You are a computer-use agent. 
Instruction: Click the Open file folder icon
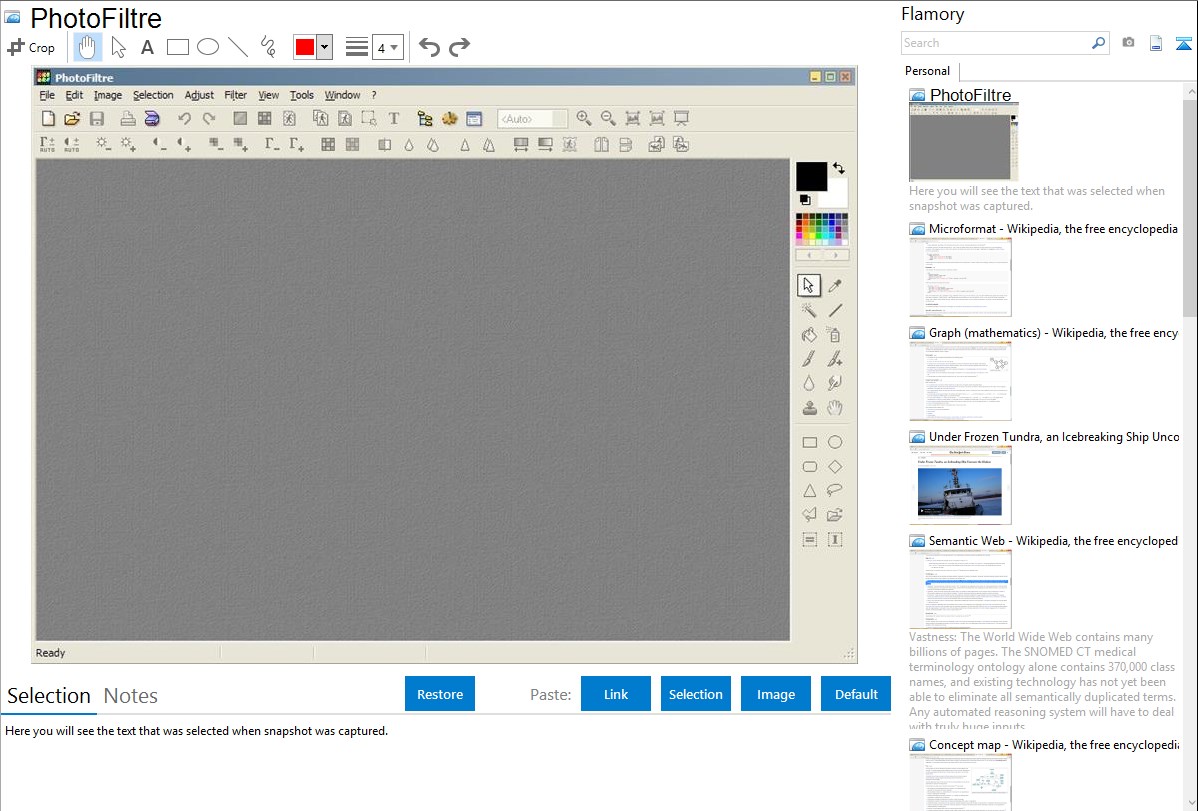tap(72, 118)
